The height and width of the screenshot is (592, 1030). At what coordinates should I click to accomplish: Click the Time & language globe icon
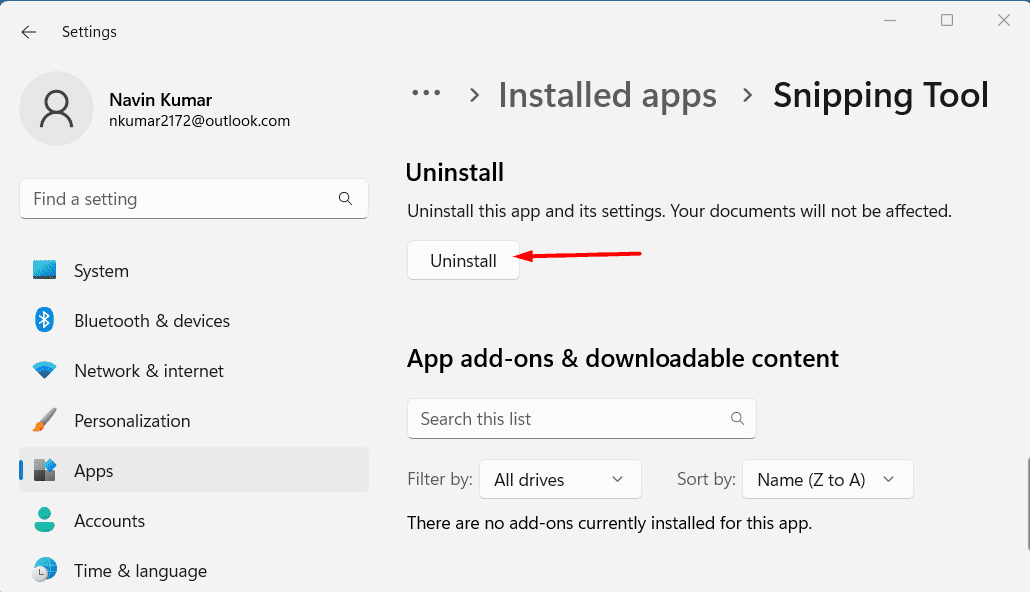45,570
